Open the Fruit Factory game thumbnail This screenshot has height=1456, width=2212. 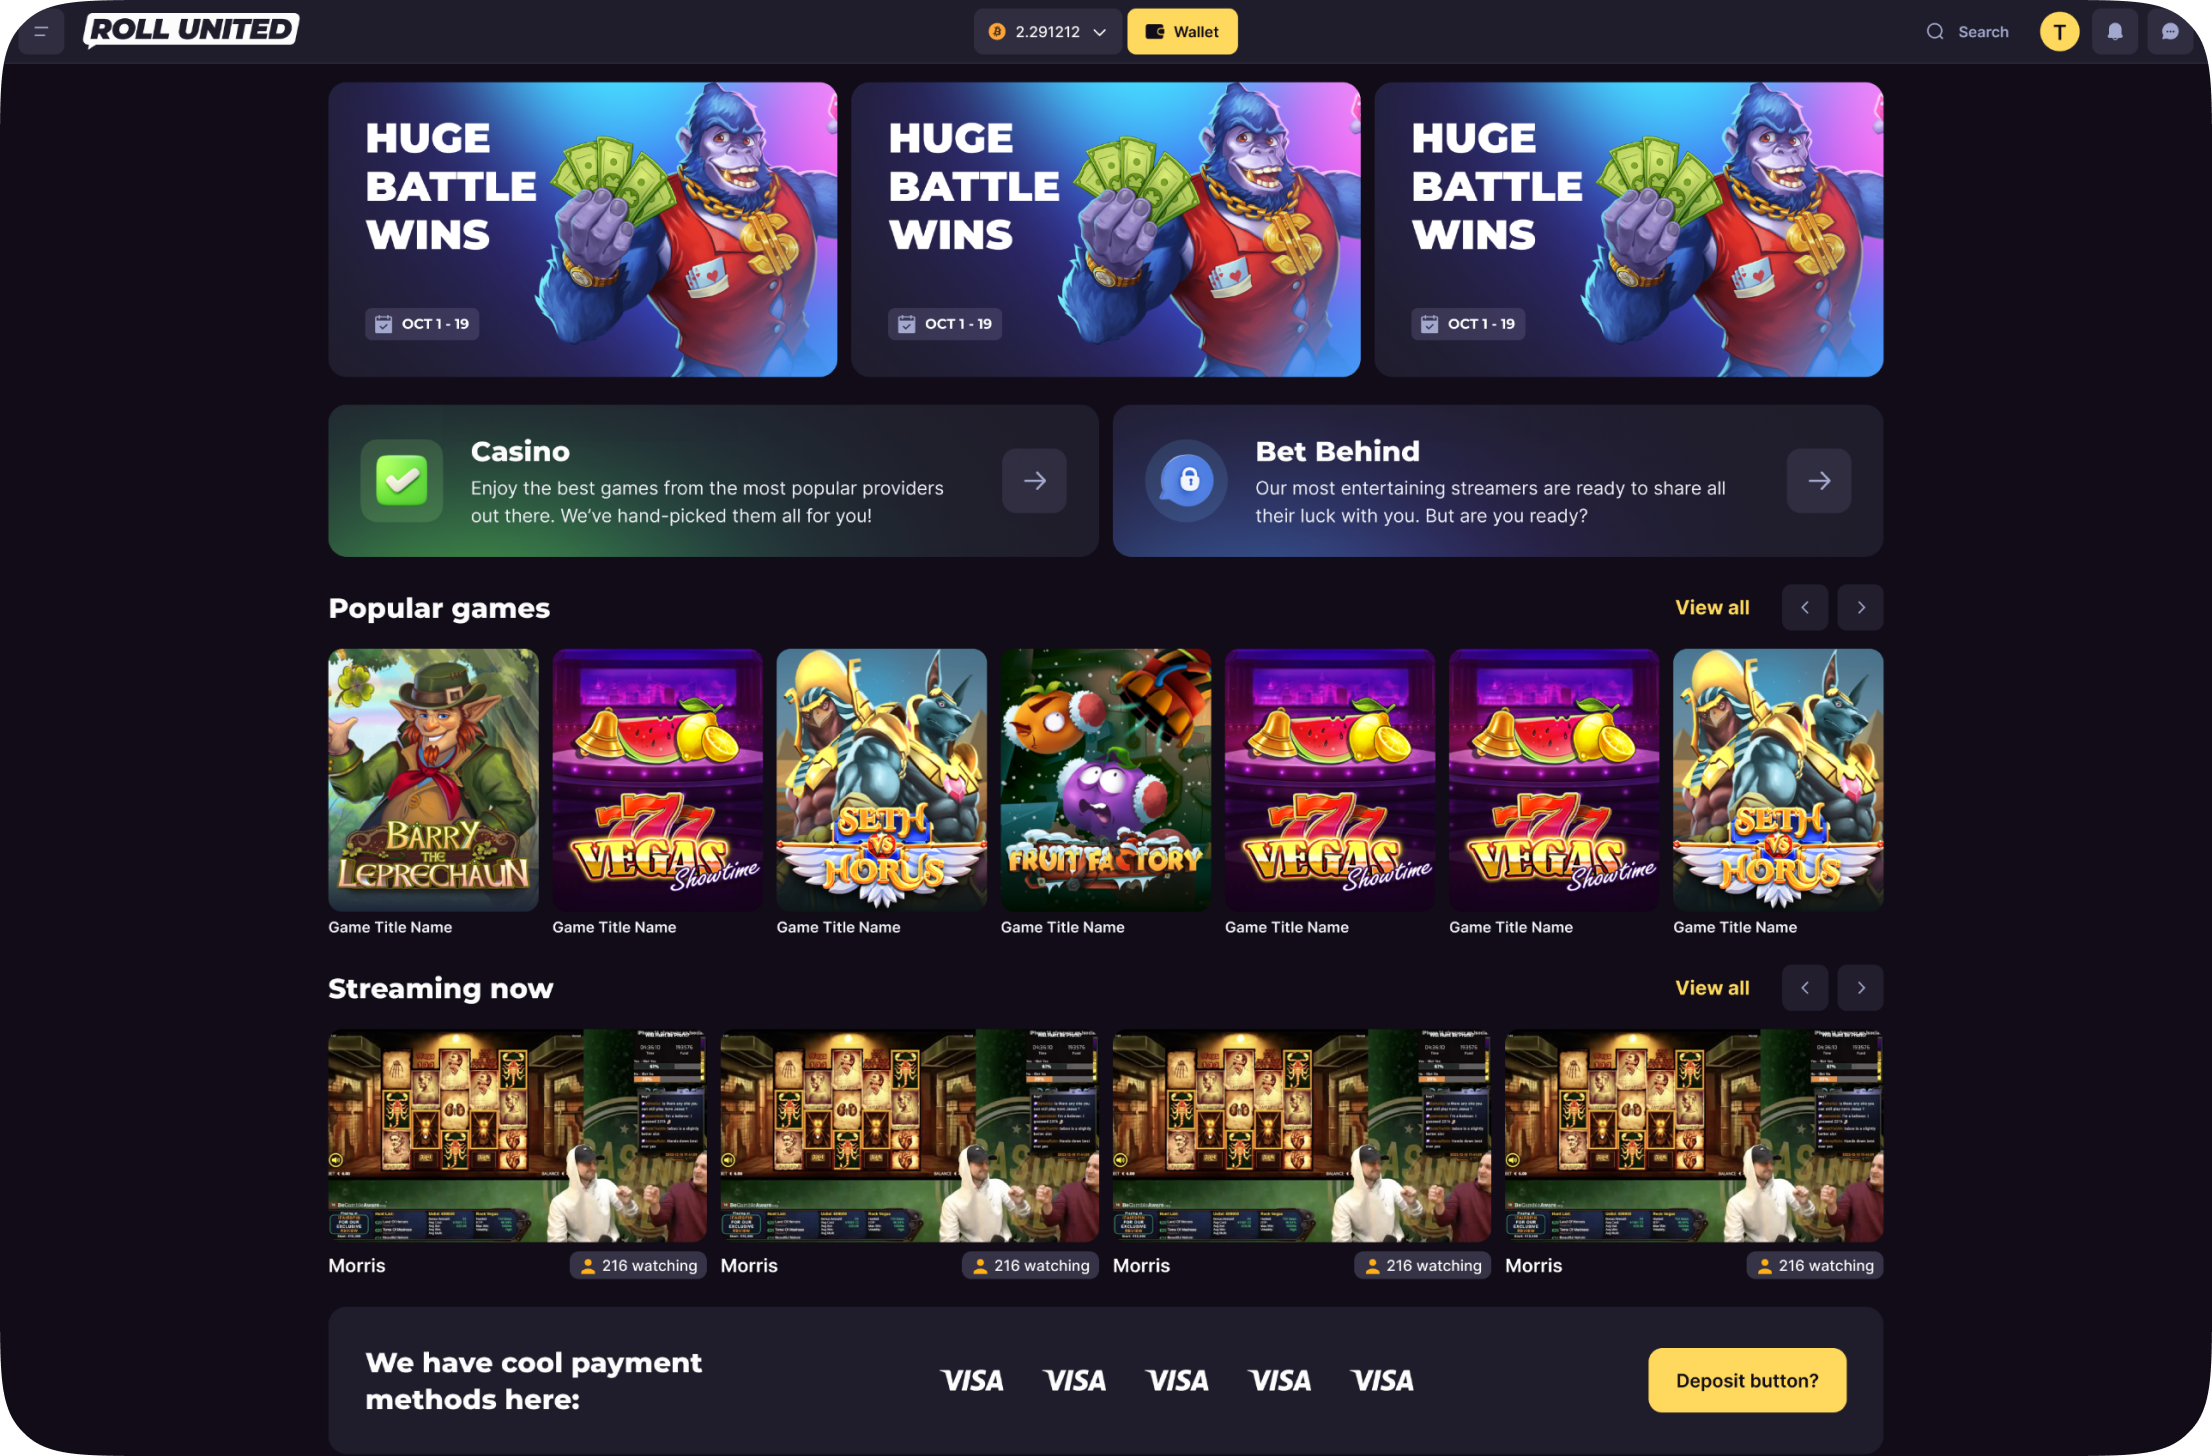tap(1105, 779)
